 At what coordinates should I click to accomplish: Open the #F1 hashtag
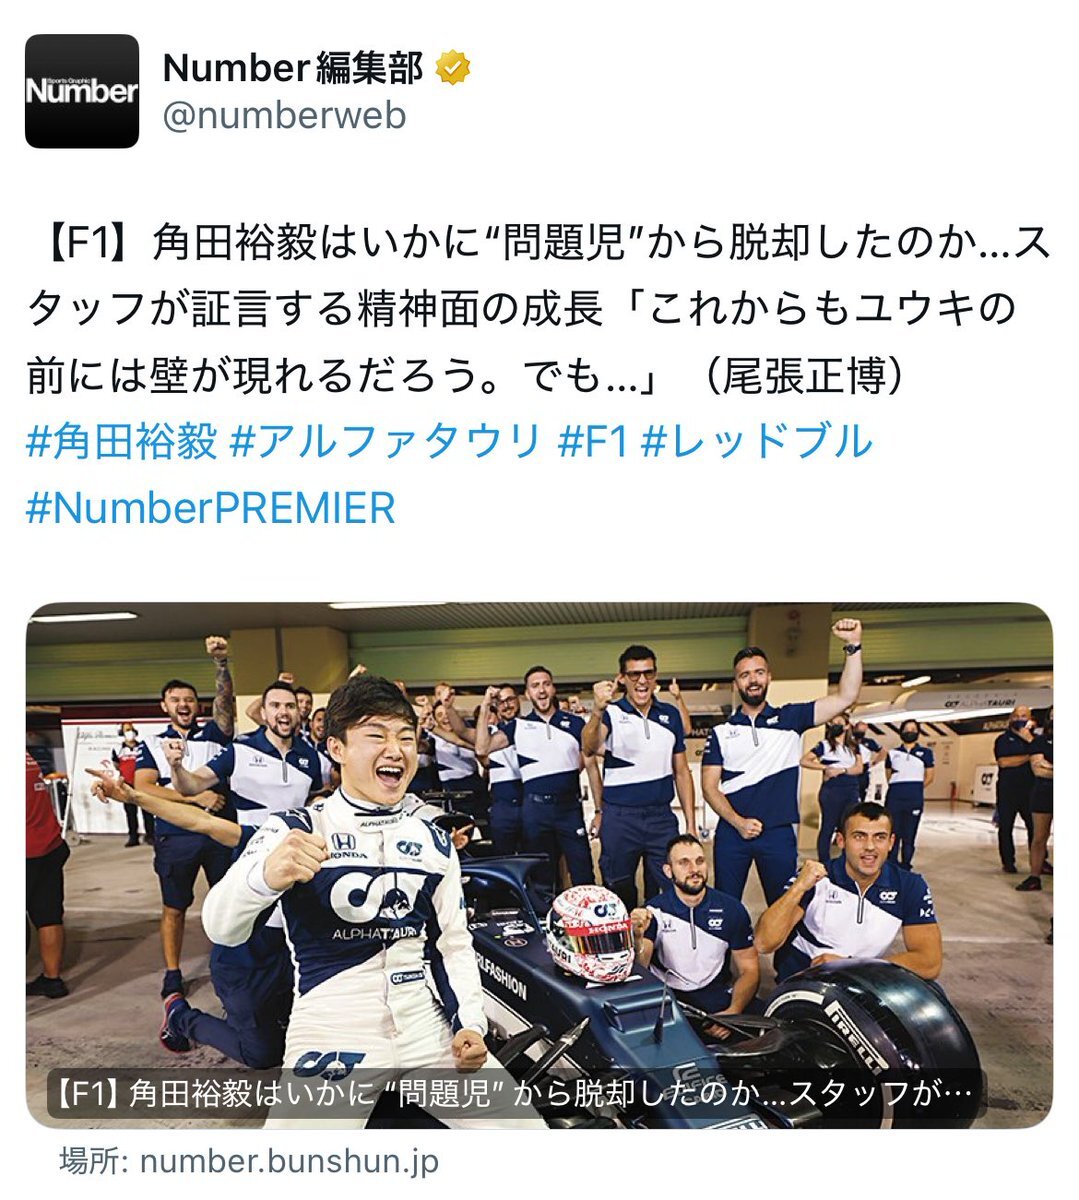593,442
